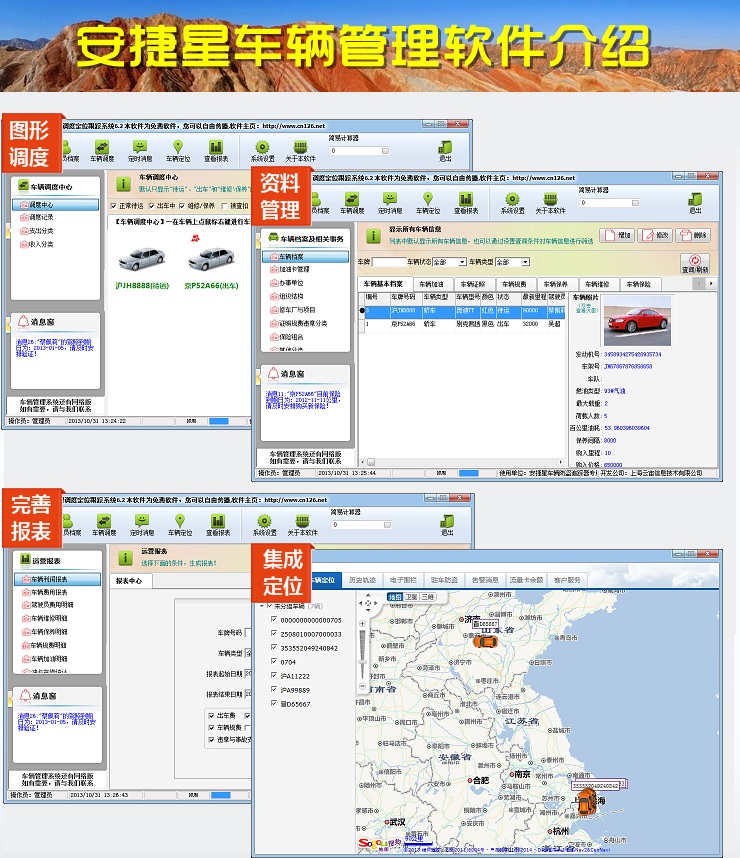Toggle 出车费 checkbox in report center

click(x=211, y=715)
